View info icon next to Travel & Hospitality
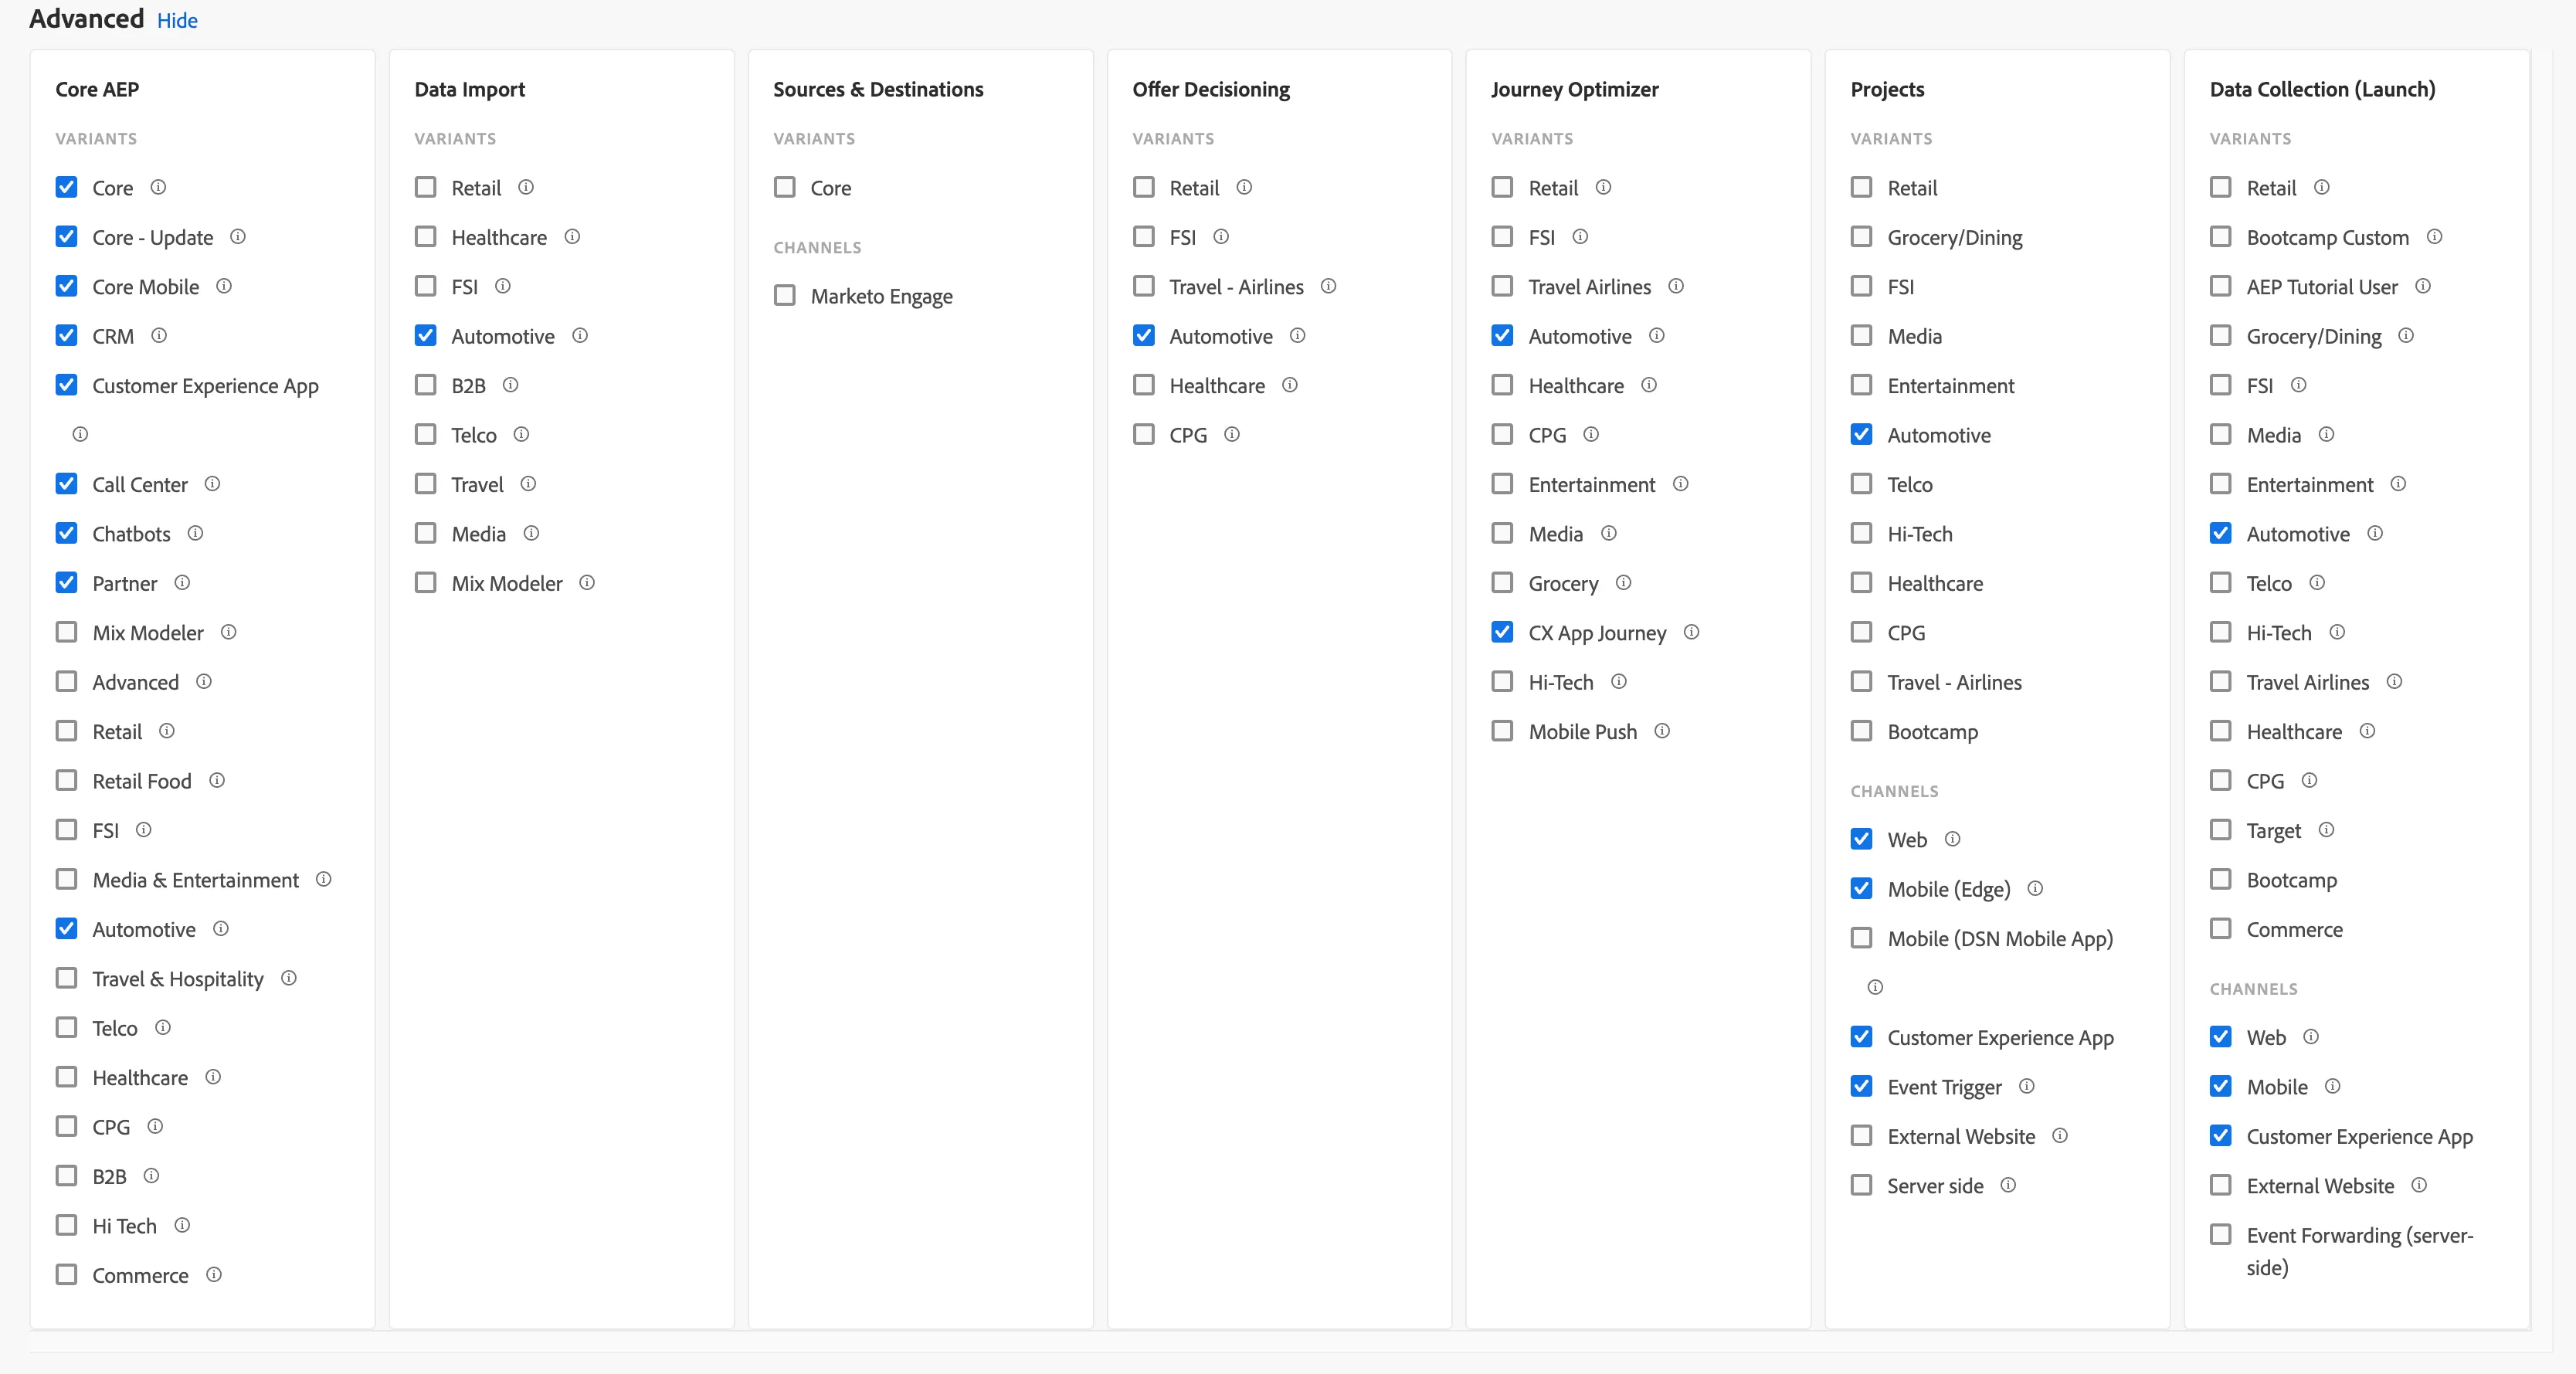Viewport: 2576px width, 1374px height. pos(288,978)
